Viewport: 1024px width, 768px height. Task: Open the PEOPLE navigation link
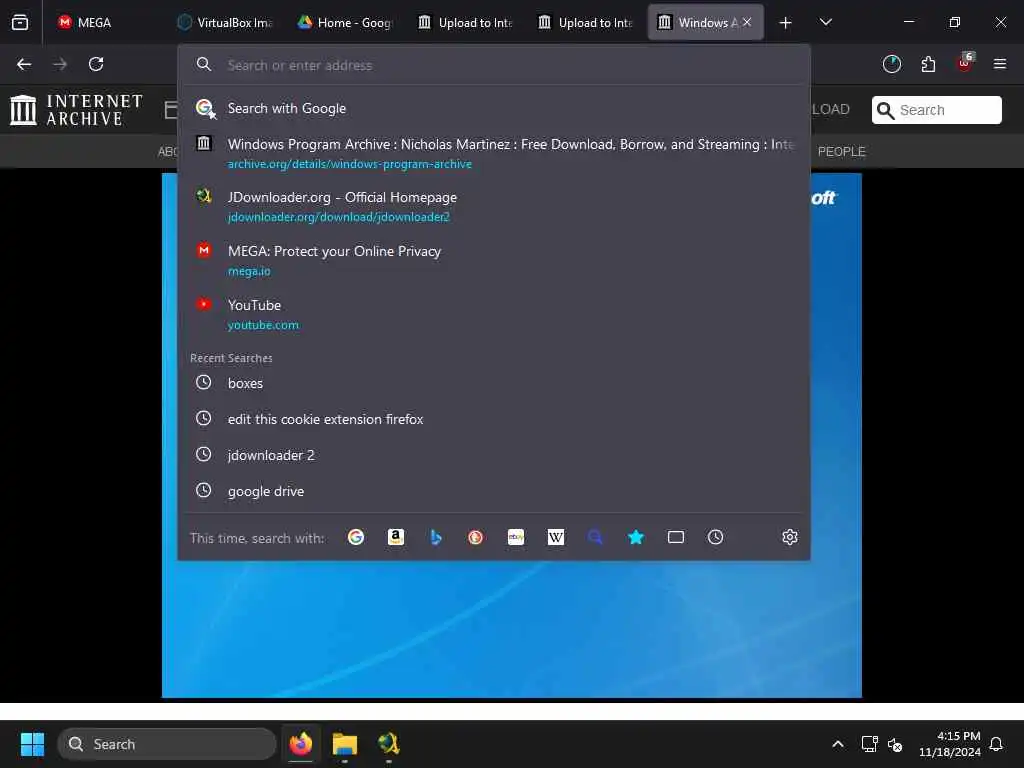(x=841, y=152)
